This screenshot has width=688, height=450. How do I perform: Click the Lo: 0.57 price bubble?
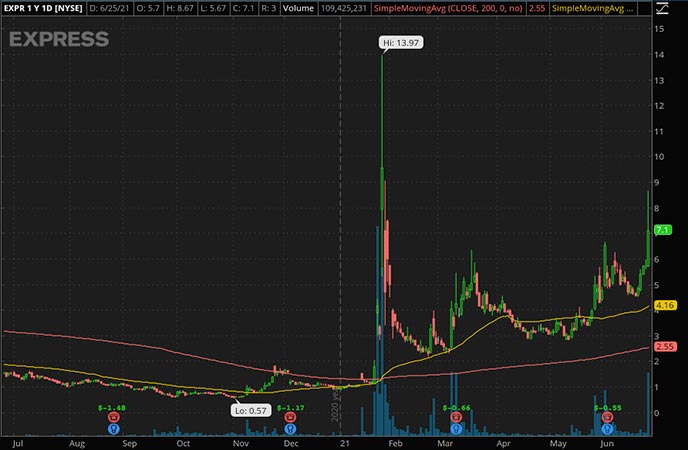tap(251, 411)
